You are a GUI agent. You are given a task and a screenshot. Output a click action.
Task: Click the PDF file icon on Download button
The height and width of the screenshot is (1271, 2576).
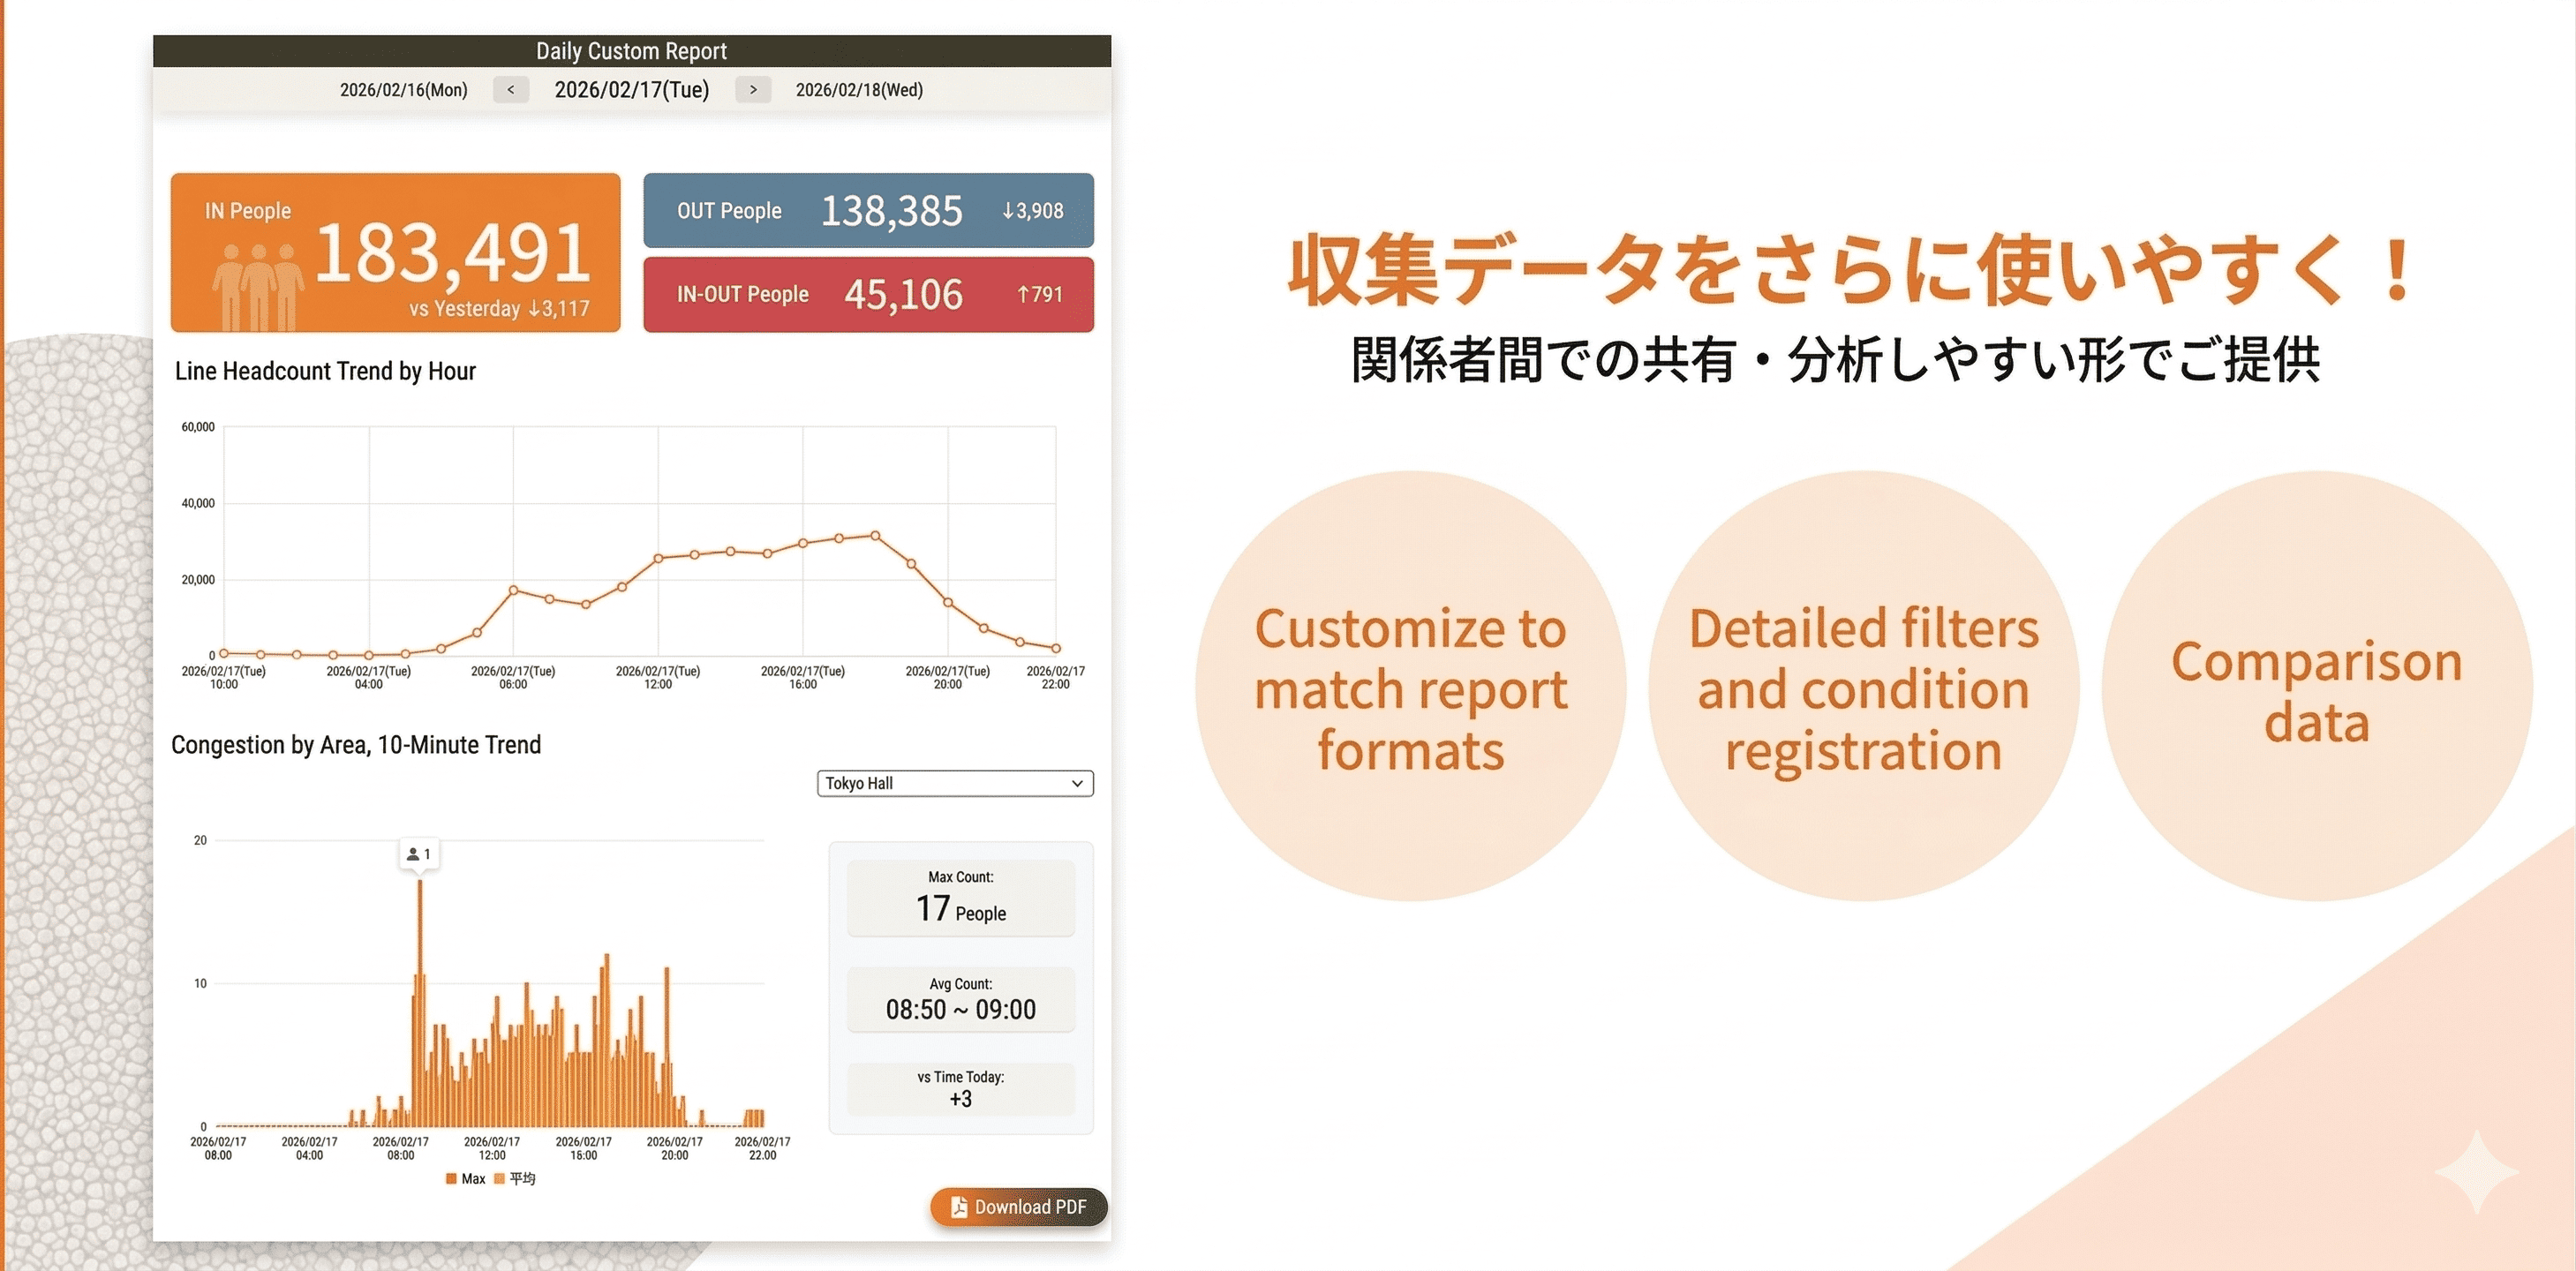pos(958,1207)
